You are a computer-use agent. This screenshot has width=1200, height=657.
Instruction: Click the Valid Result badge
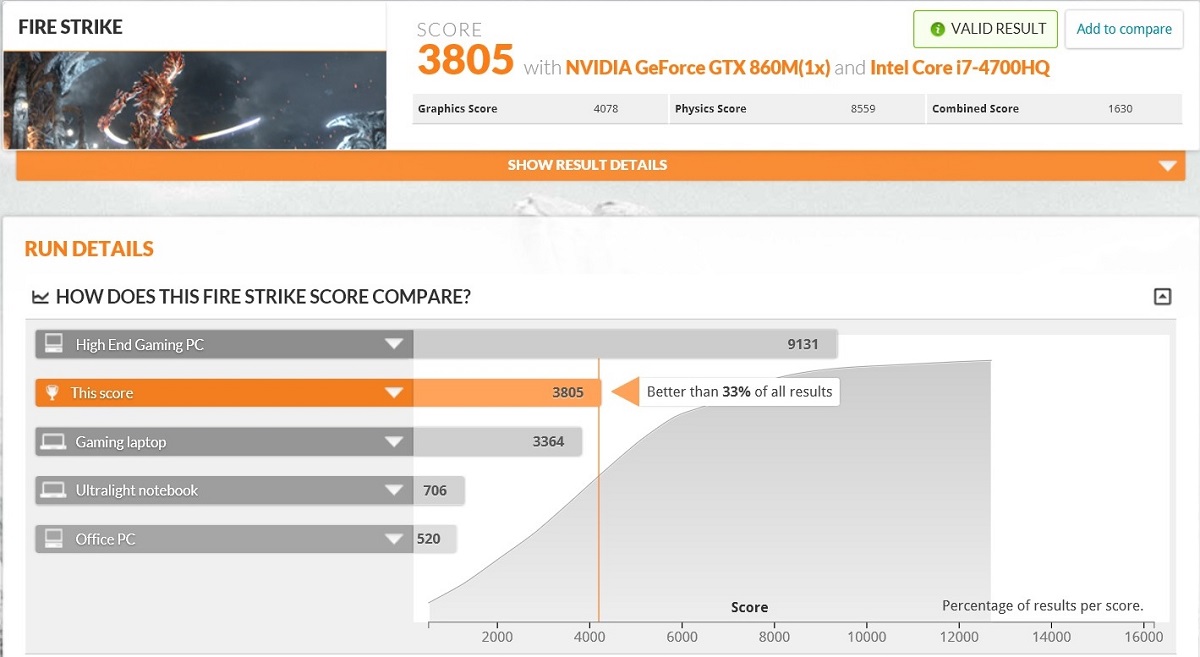tap(985, 29)
